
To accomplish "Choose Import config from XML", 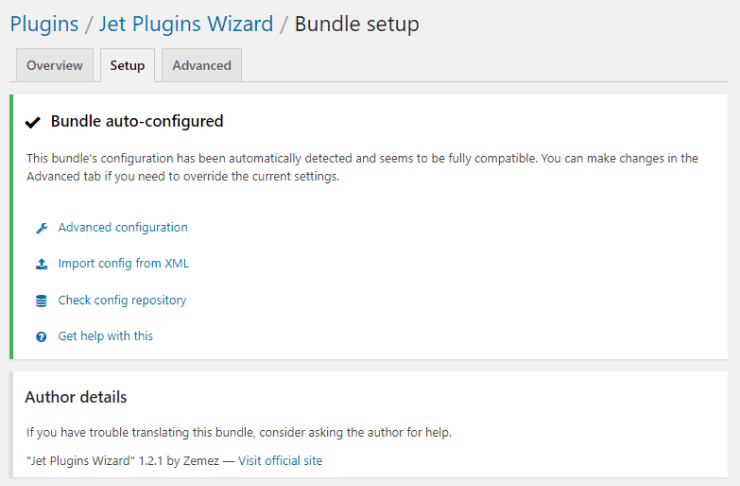I will [123, 263].
